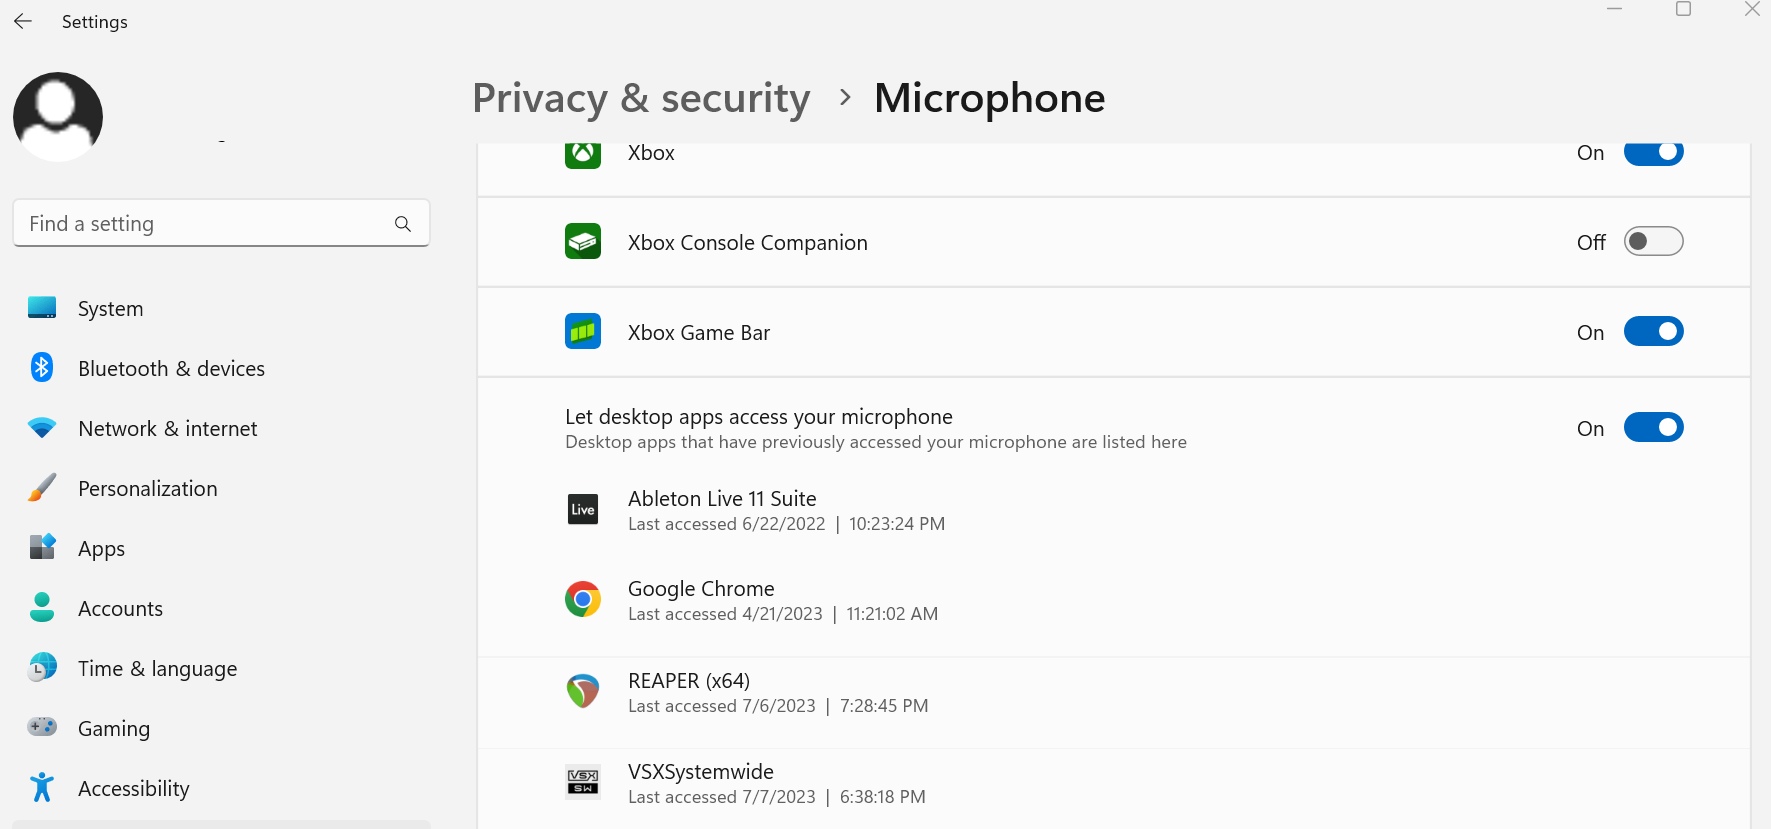Click the REAPER (x64) entry name
Screen dimensions: 1771x829
pyautogui.click(x=689, y=681)
